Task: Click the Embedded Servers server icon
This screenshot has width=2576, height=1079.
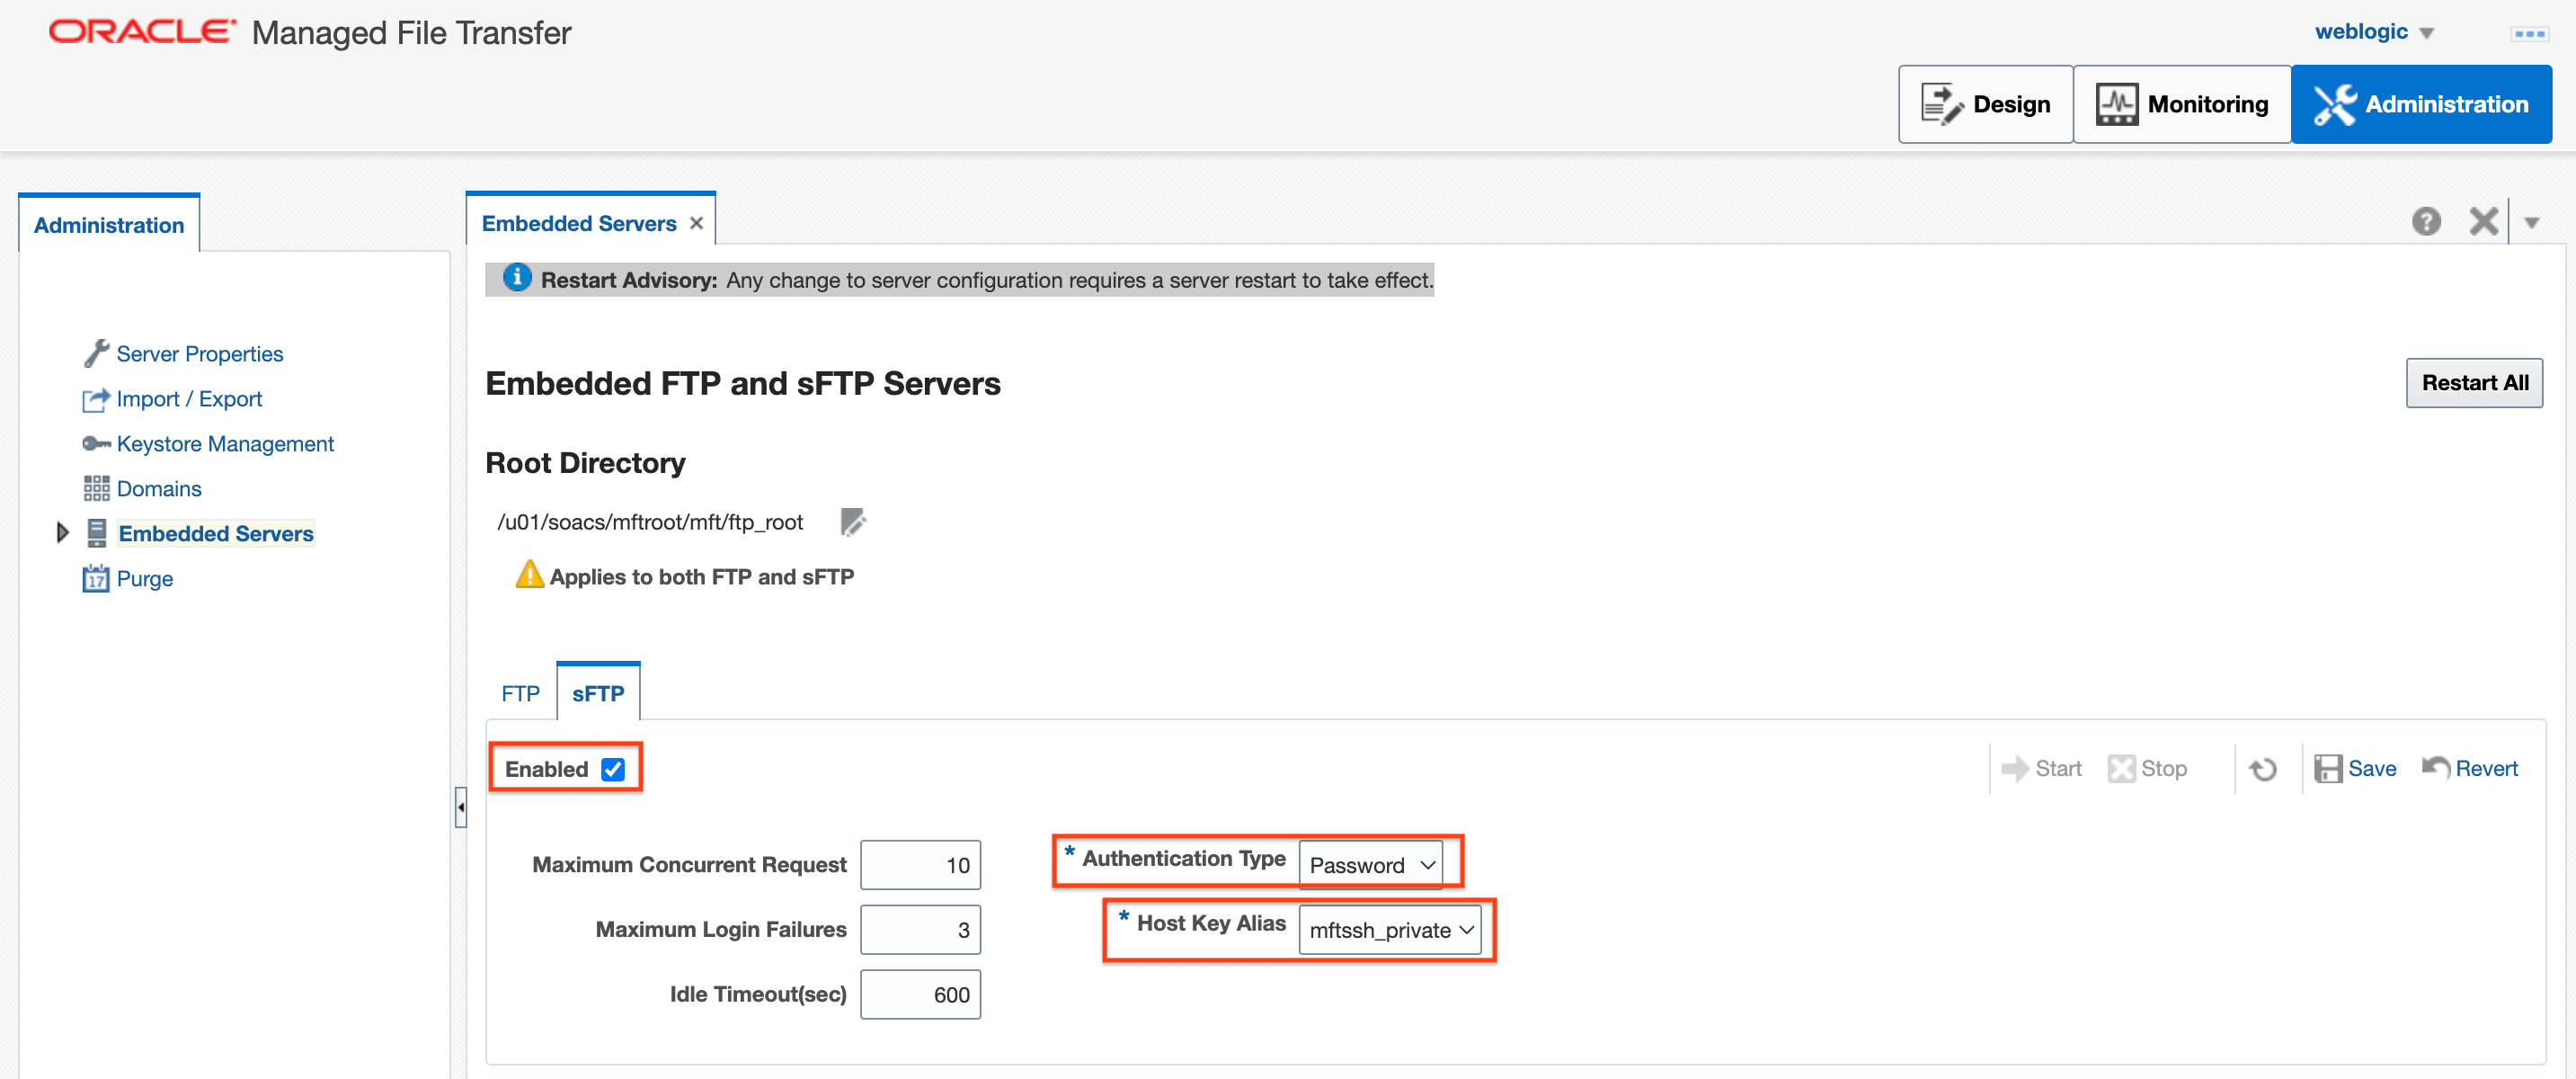Action: (x=96, y=533)
